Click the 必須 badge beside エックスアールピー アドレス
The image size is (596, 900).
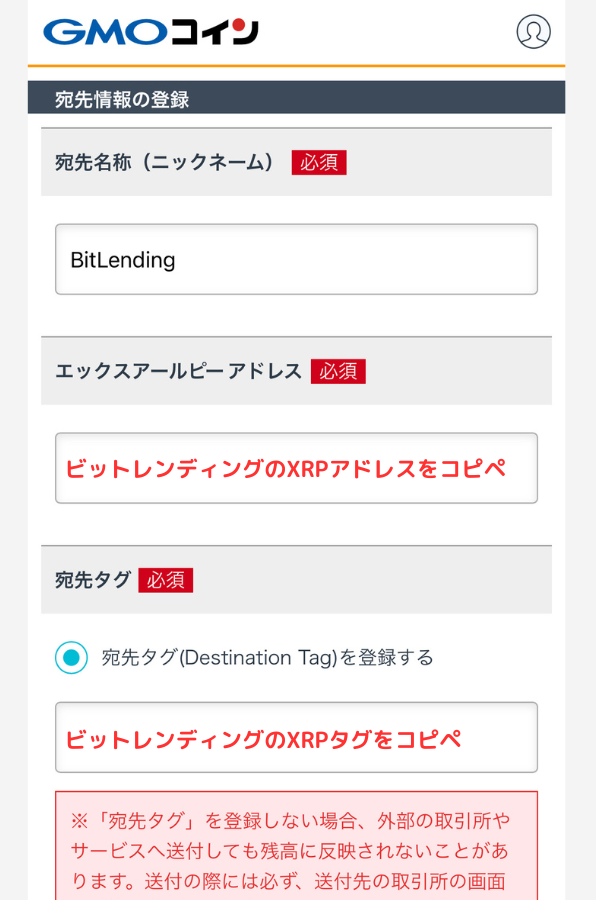click(338, 371)
